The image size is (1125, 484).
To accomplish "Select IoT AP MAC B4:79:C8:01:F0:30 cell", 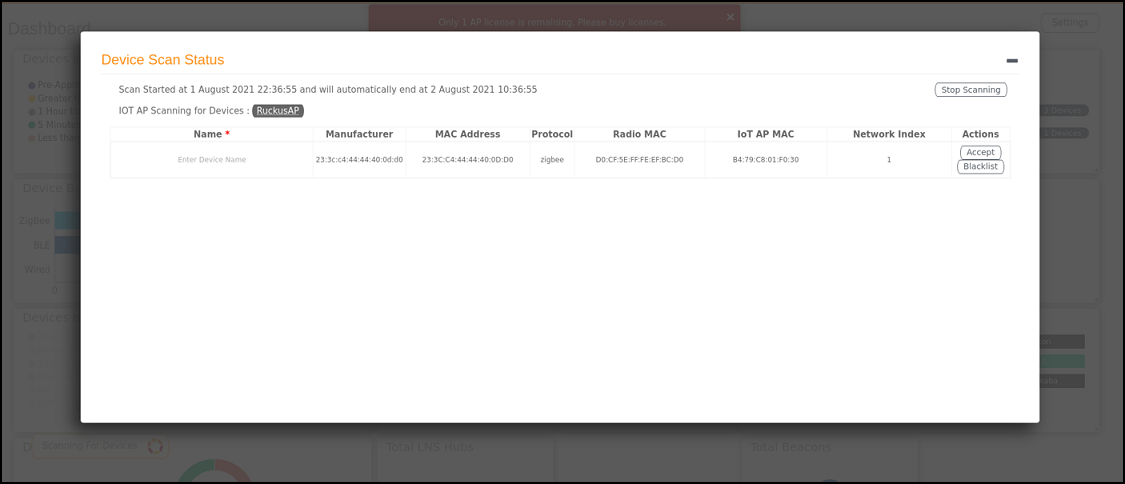I will coord(766,160).
